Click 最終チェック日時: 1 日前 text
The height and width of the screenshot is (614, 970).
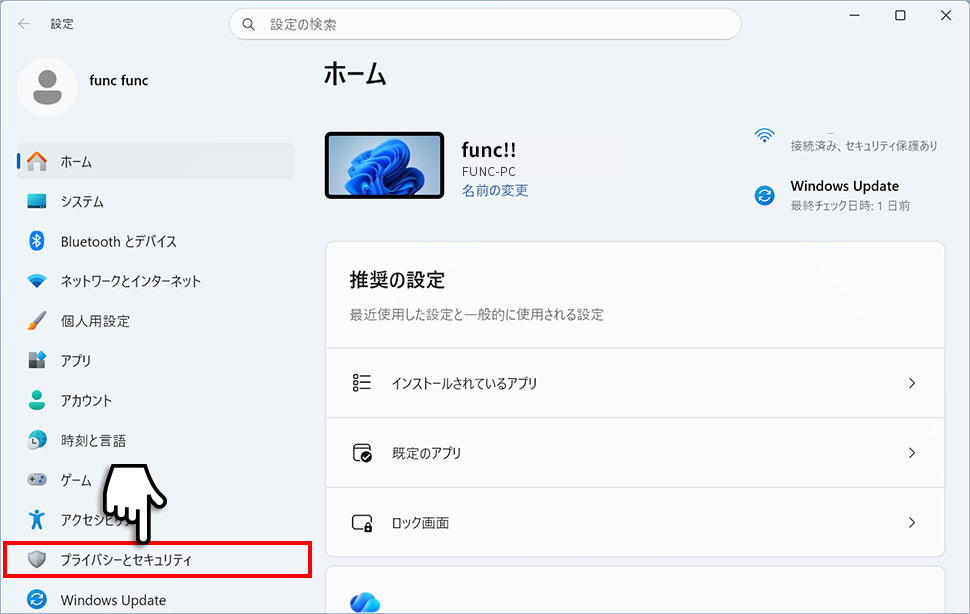[x=850, y=206]
